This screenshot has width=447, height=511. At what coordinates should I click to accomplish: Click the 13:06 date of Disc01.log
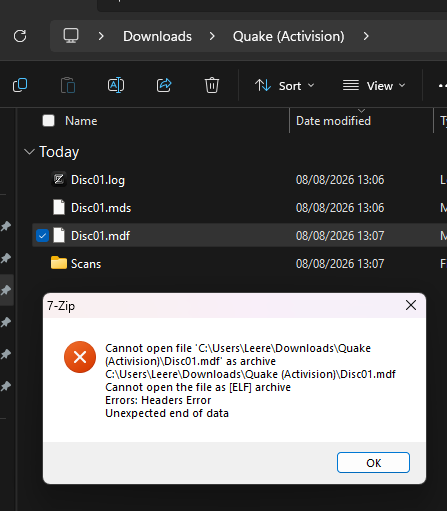(340, 180)
